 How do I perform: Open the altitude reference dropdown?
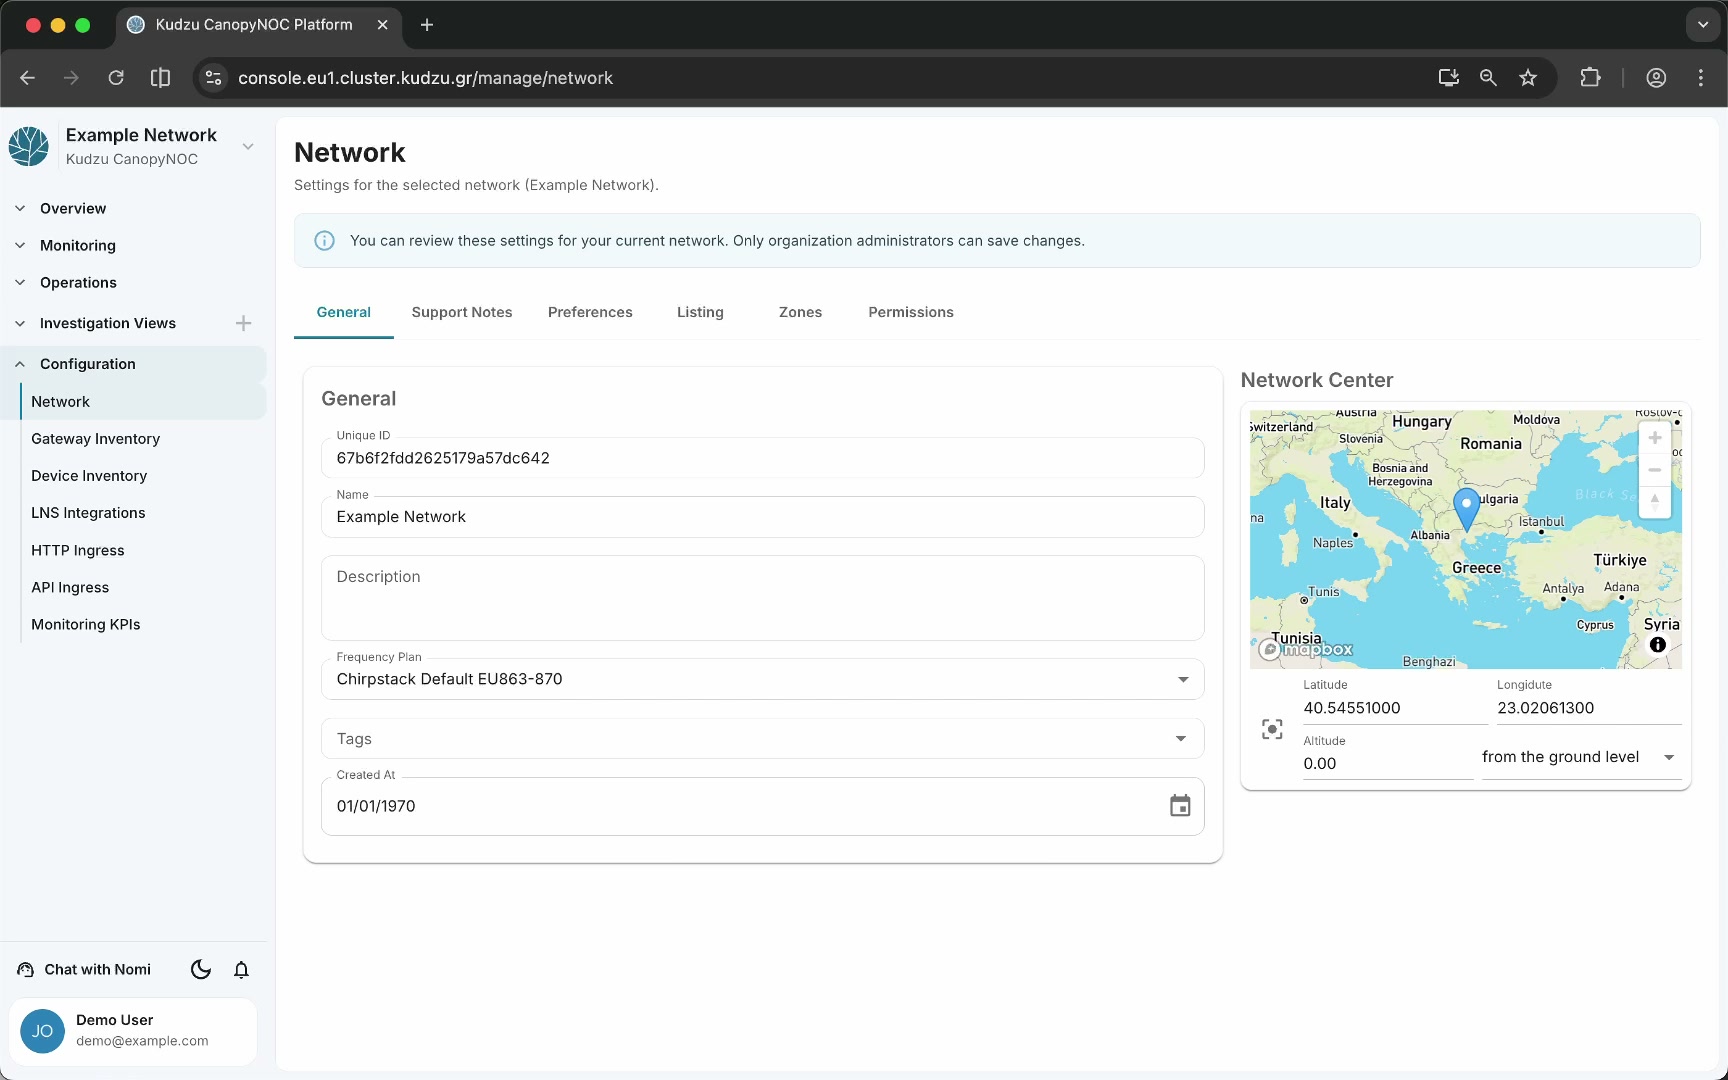[1581, 757]
